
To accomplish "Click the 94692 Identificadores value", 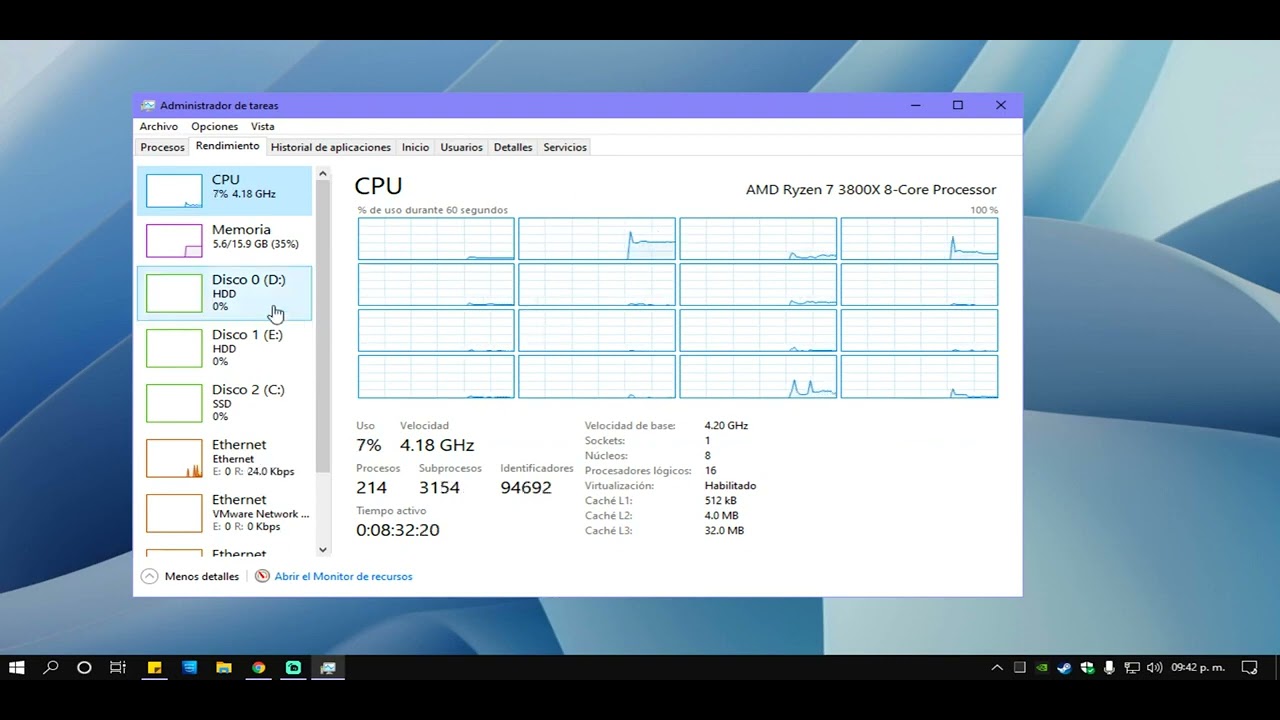I will [x=526, y=488].
